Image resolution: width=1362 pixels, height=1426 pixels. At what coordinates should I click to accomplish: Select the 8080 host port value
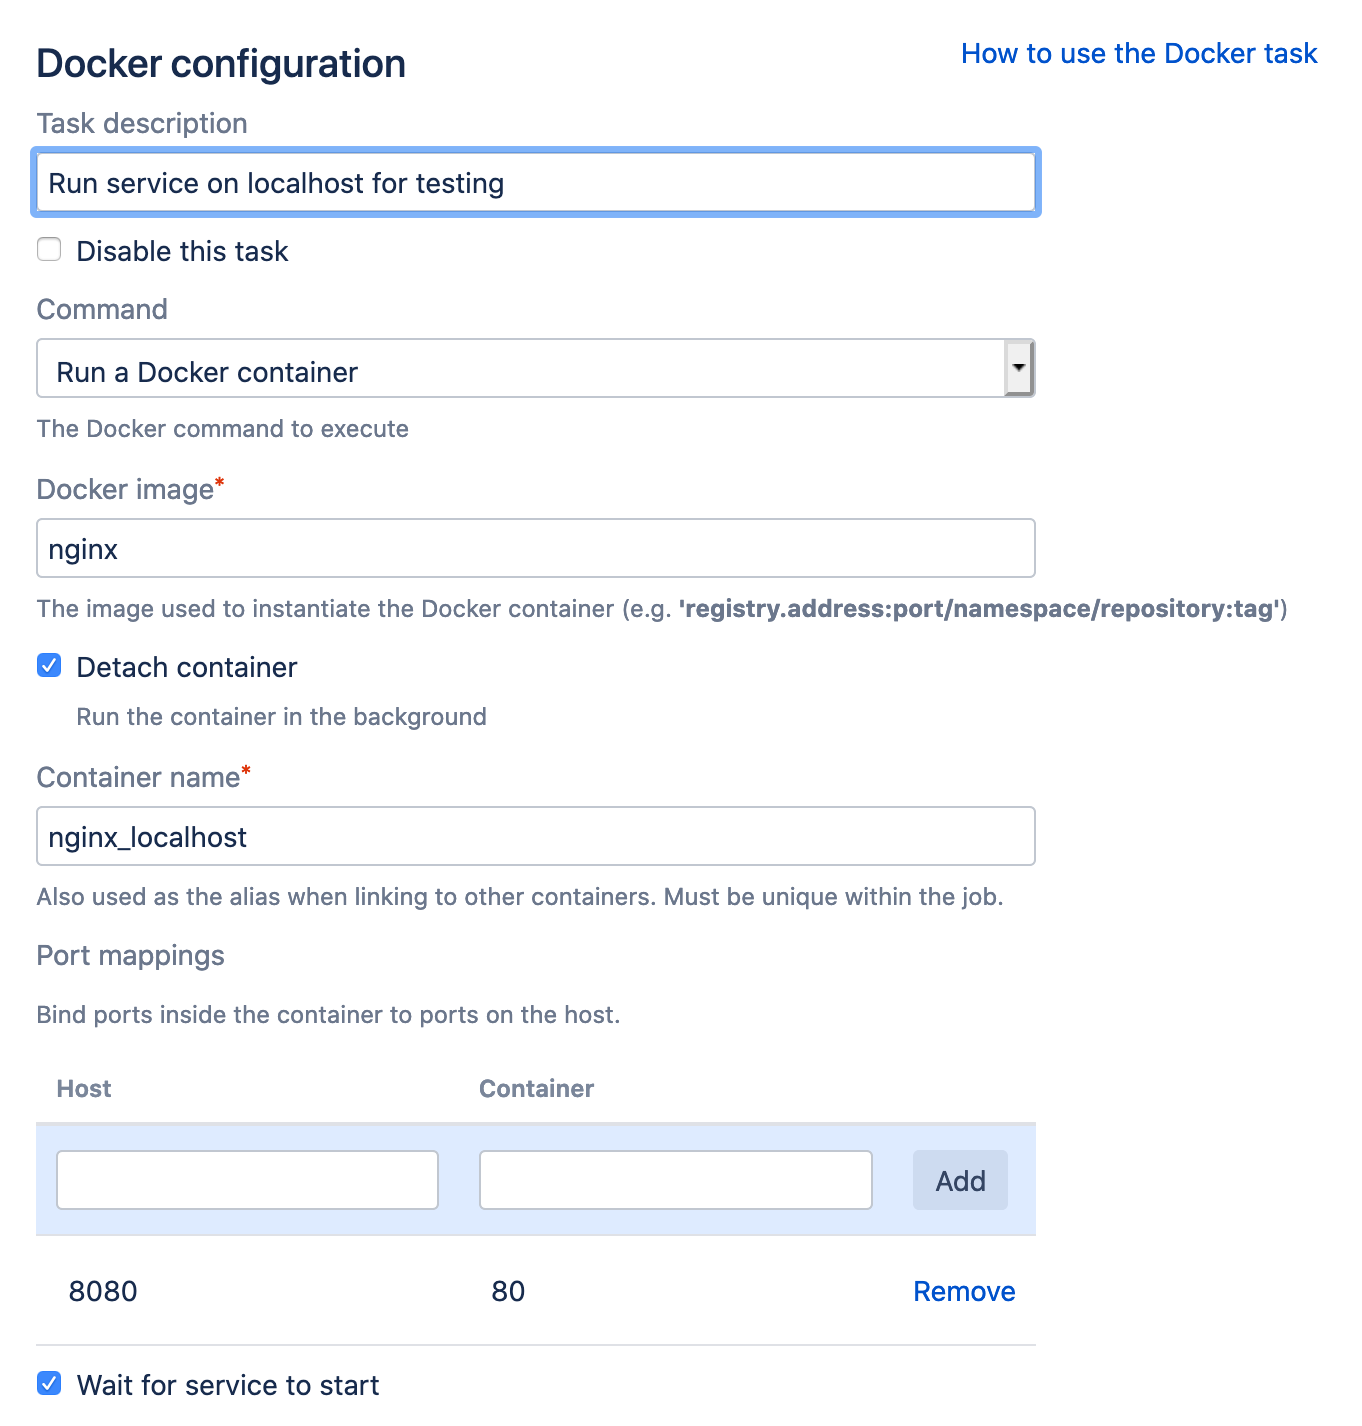point(103,1292)
